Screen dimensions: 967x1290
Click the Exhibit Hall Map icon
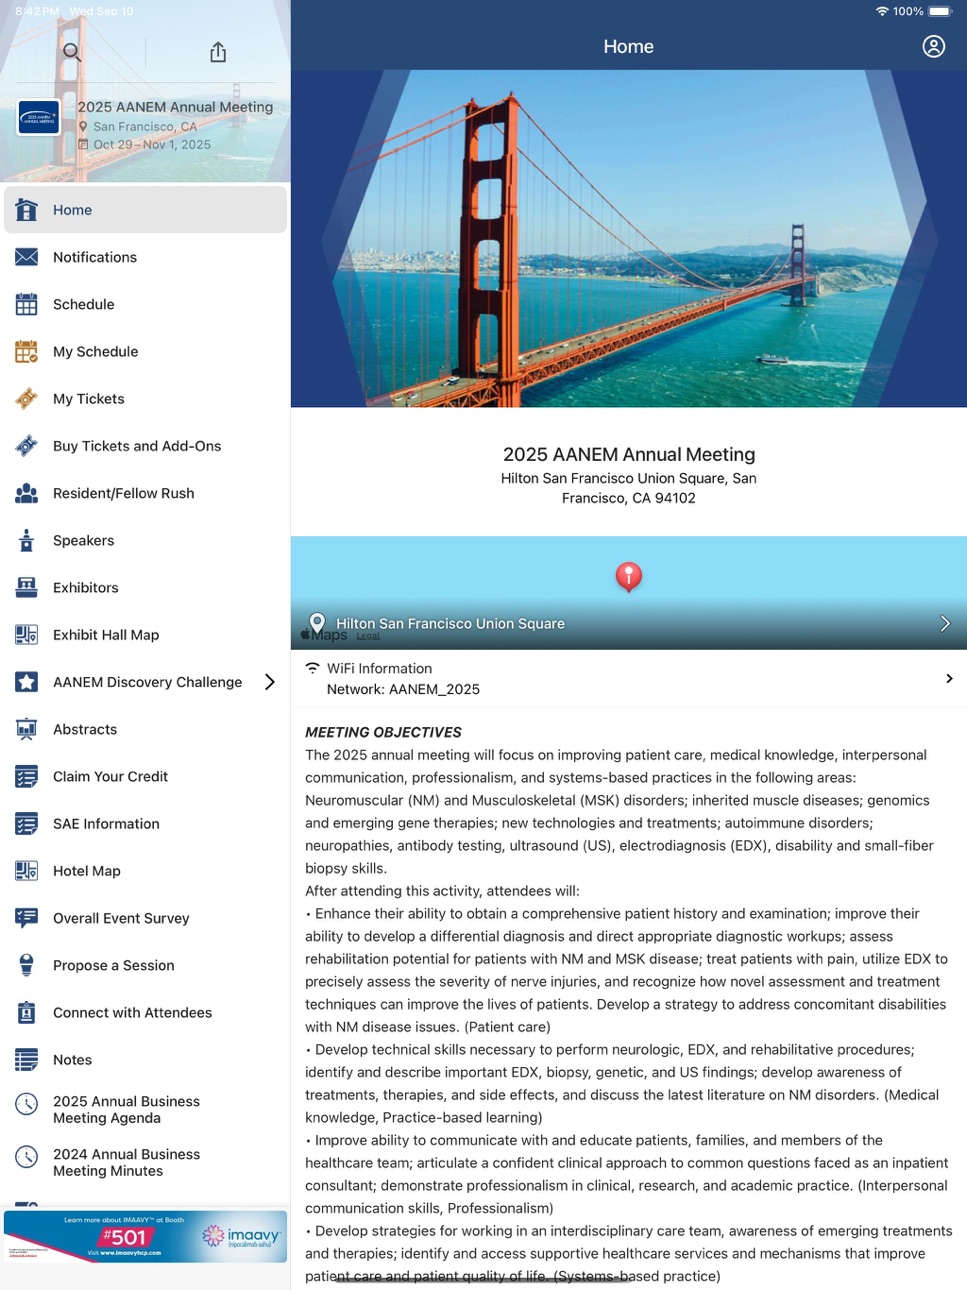click(27, 635)
